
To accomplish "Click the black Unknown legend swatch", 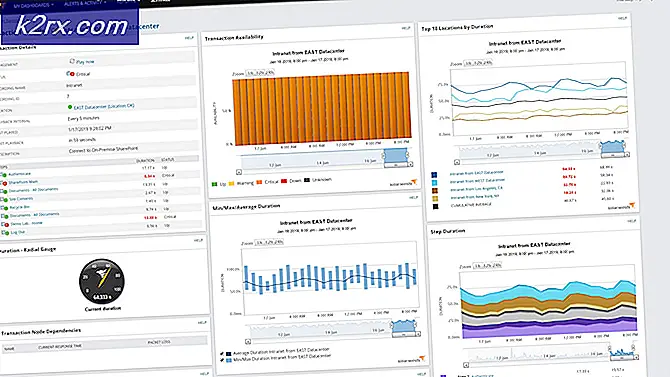I will [307, 180].
